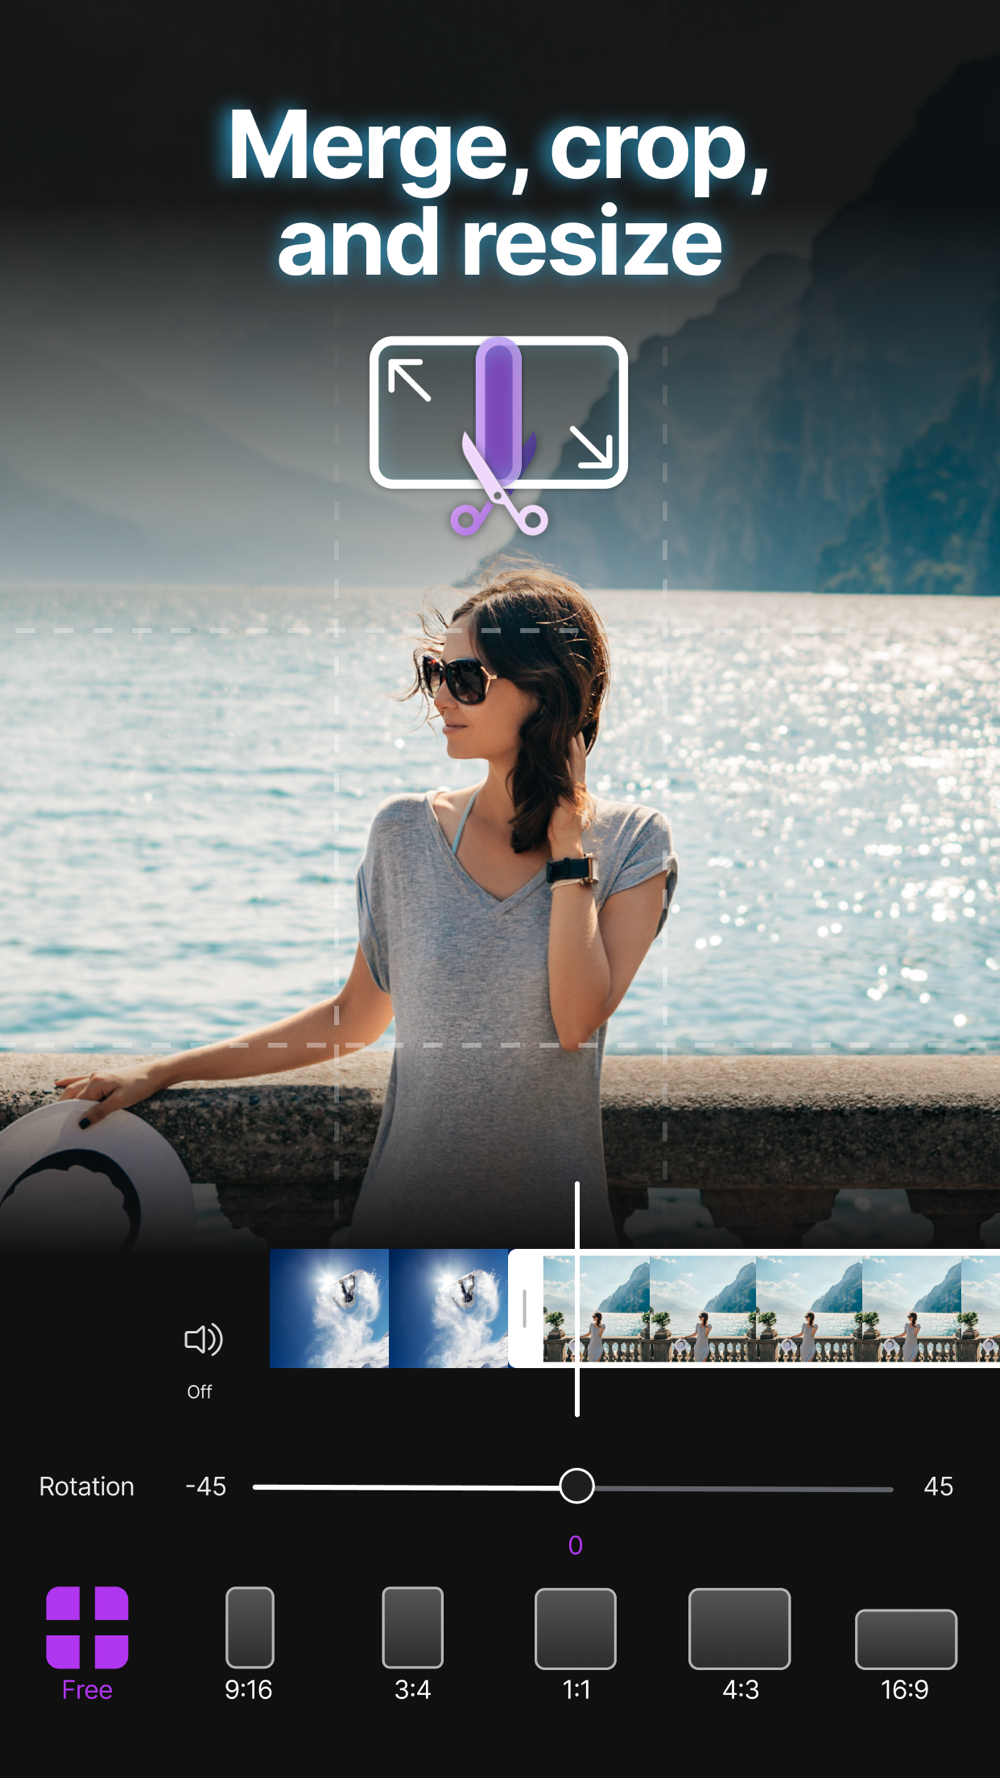This screenshot has width=1000, height=1778.
Task: Click the purple 0 rotation value
Action: (575, 1545)
